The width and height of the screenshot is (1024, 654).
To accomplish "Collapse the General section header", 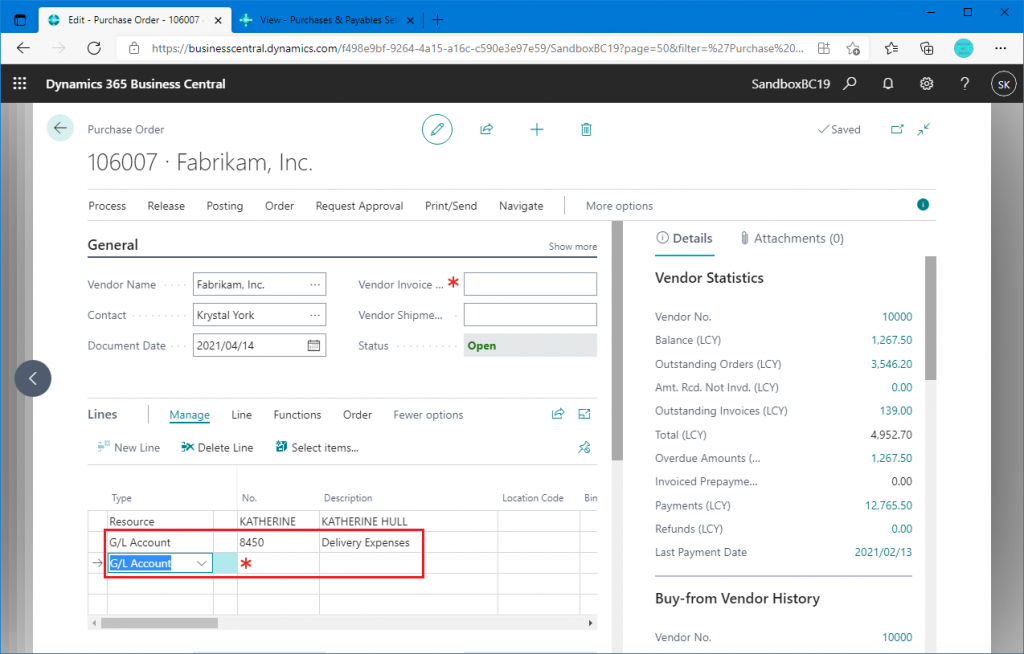I will [112, 245].
